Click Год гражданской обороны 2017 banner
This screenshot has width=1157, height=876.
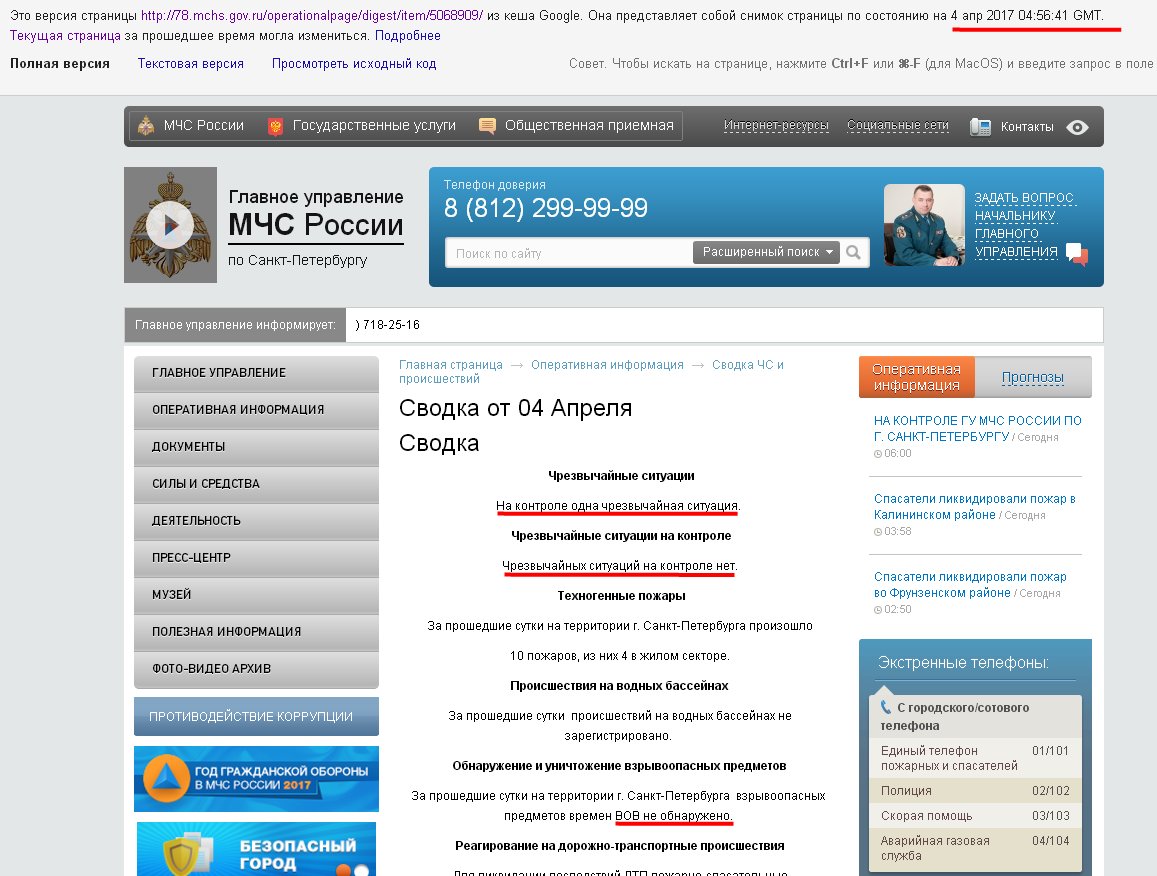pyautogui.click(x=256, y=779)
